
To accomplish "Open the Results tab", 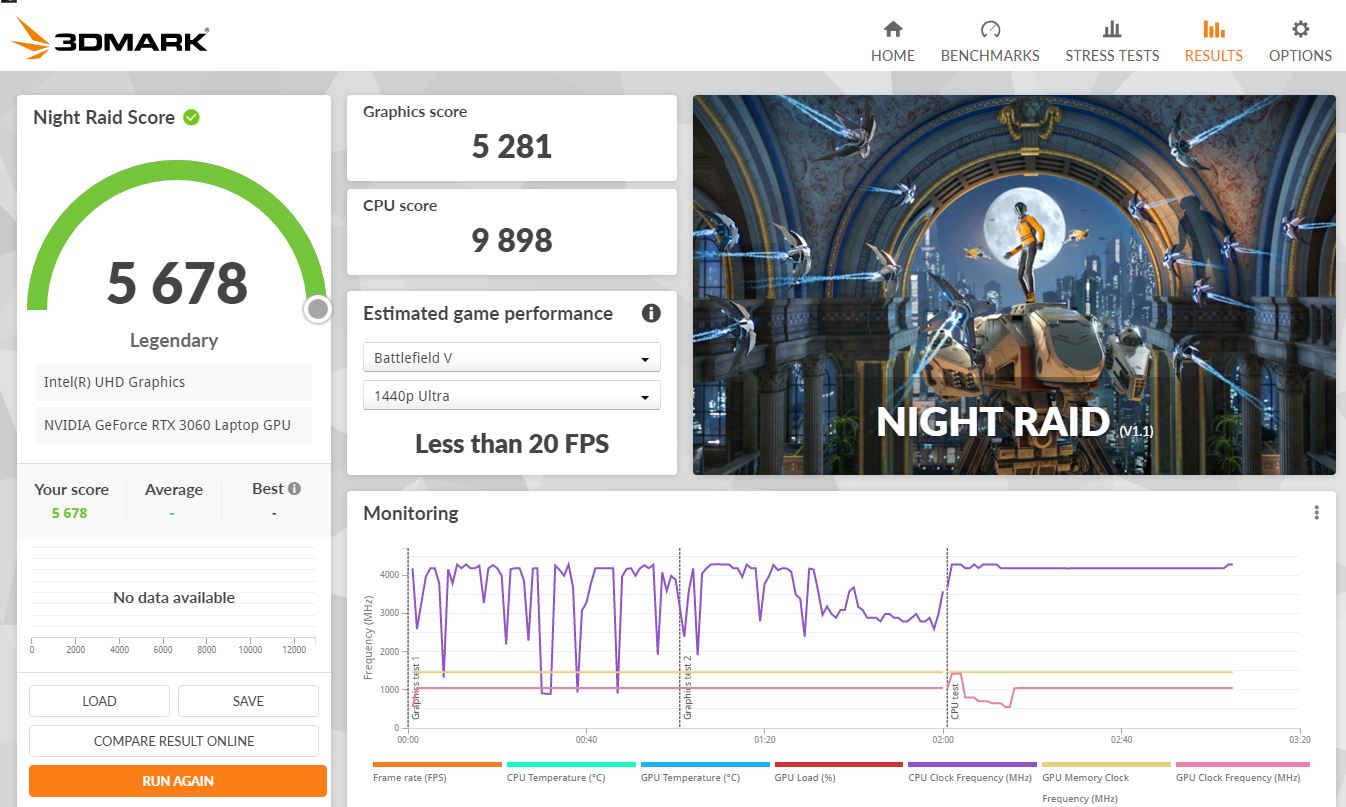I will point(1213,42).
